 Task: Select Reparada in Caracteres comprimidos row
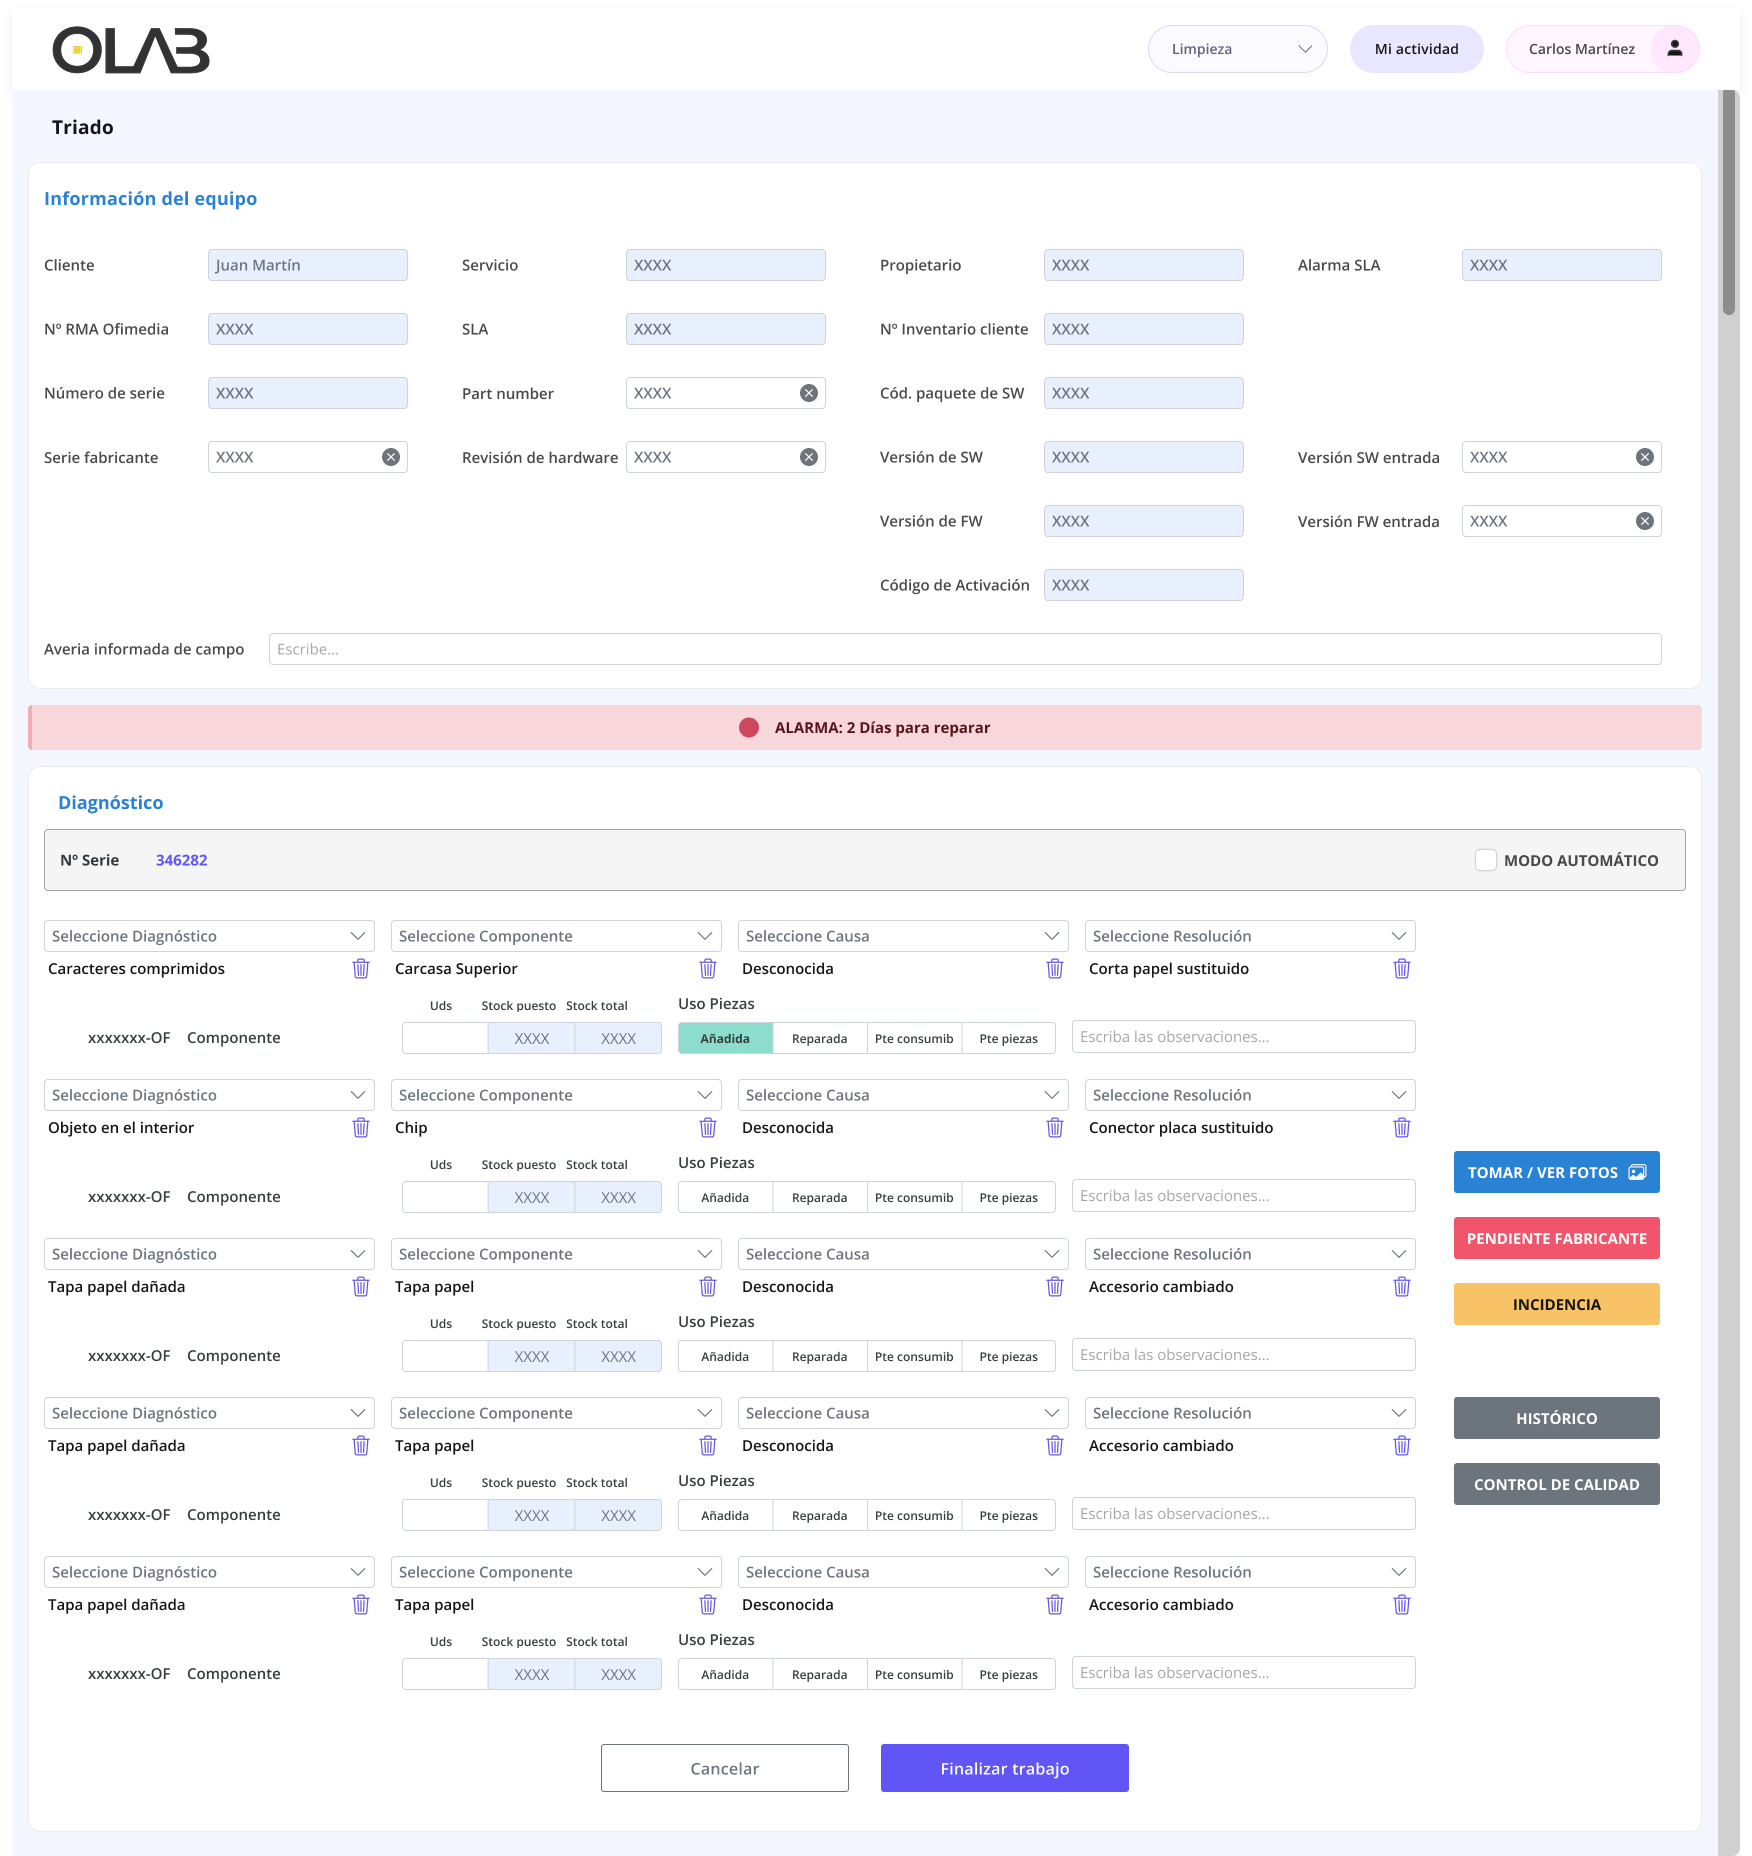tap(820, 1038)
